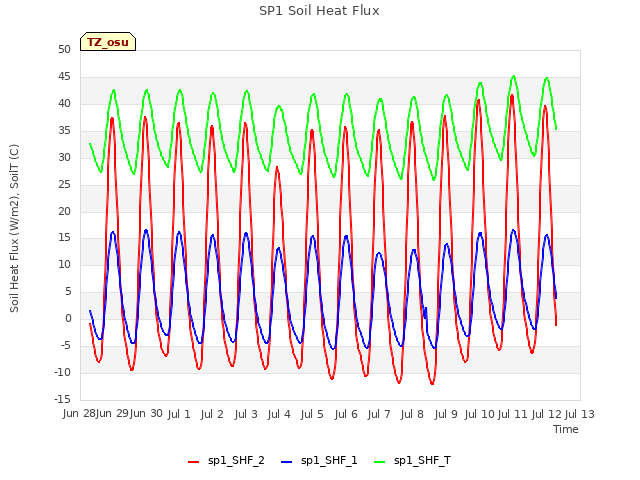640x480 pixels.
Task: Click the Jun 30 x-axis tick label
Action: click(146, 414)
